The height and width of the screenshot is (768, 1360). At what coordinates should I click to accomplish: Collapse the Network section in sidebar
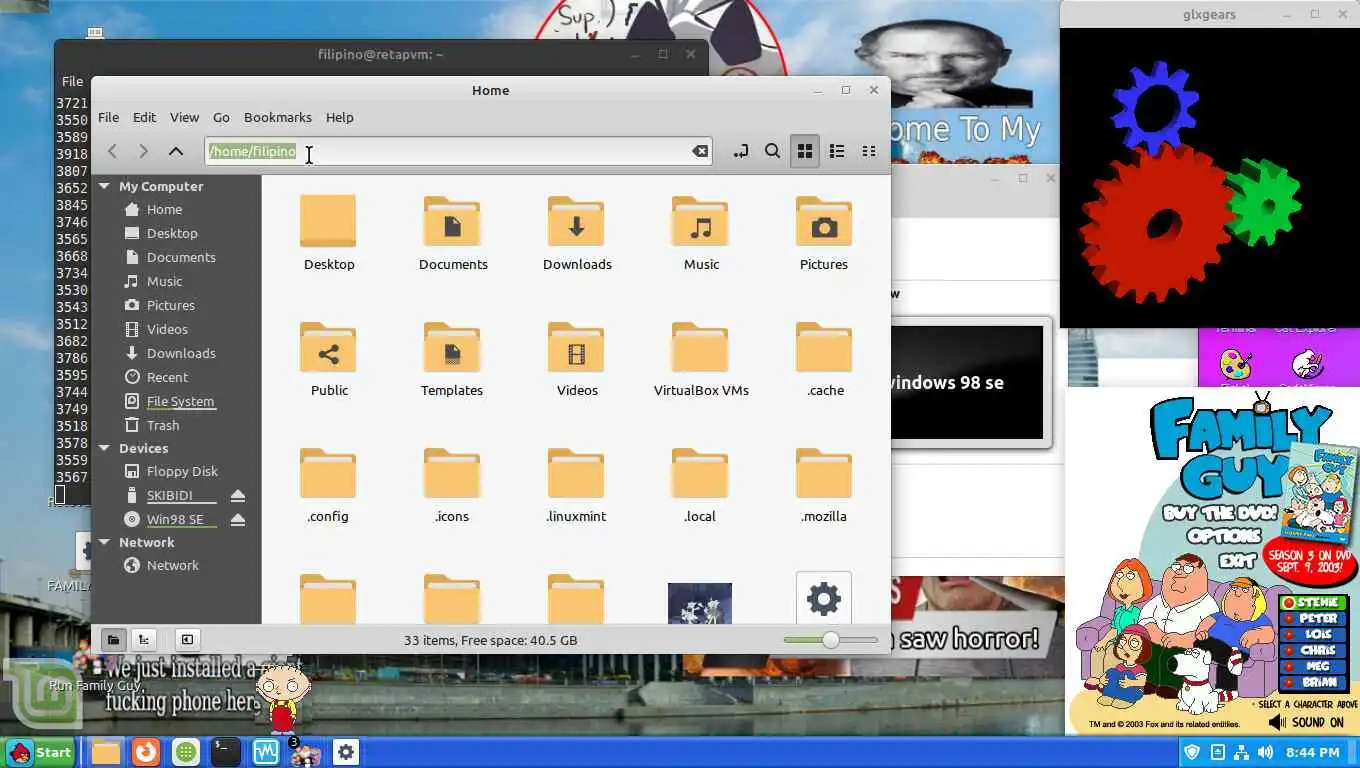pyautogui.click(x=104, y=542)
